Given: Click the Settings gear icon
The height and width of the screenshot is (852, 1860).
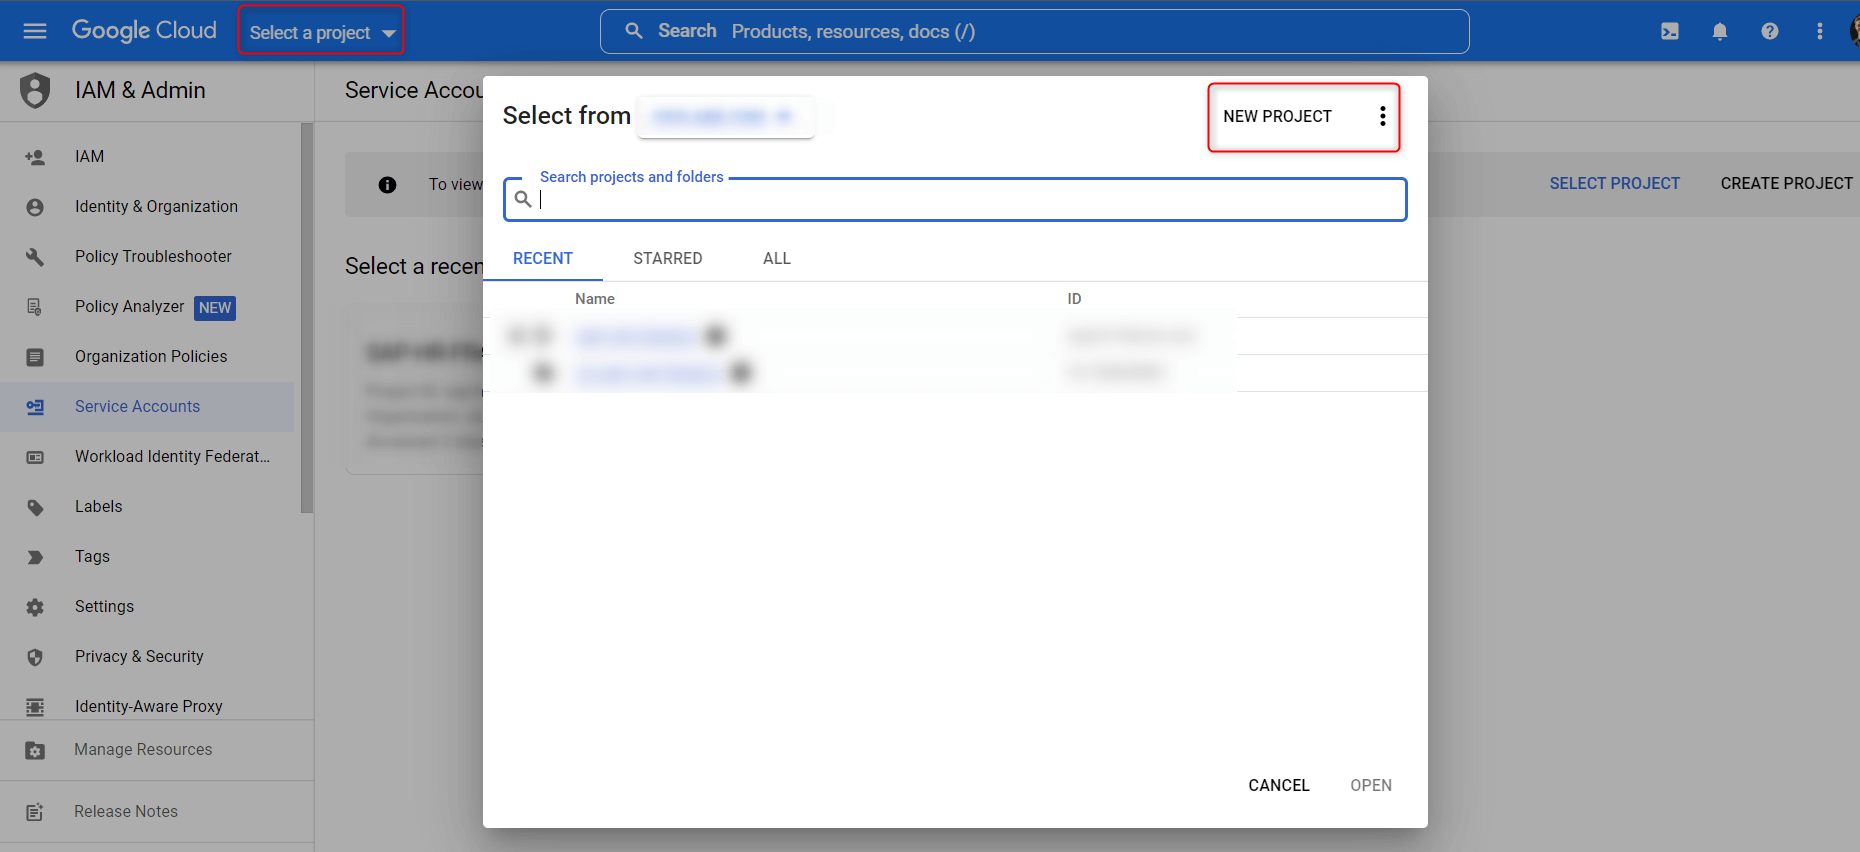Looking at the screenshot, I should (35, 607).
